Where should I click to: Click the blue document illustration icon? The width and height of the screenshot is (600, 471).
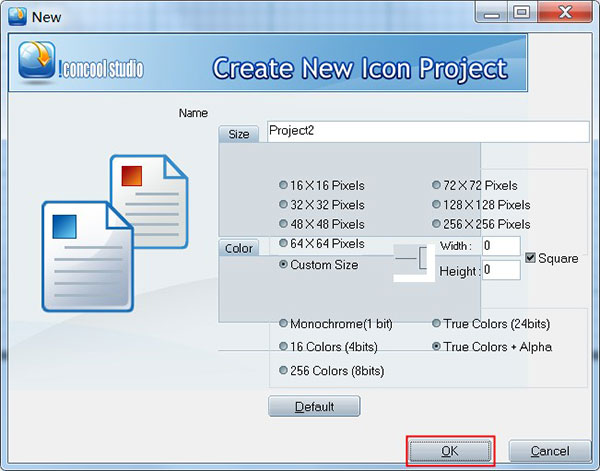pyautogui.click(x=88, y=256)
